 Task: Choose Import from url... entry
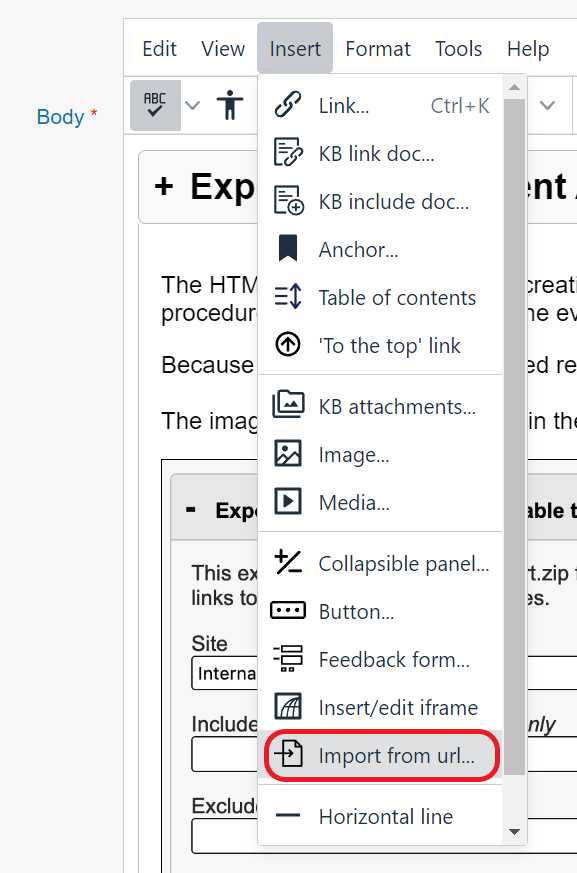click(380, 755)
